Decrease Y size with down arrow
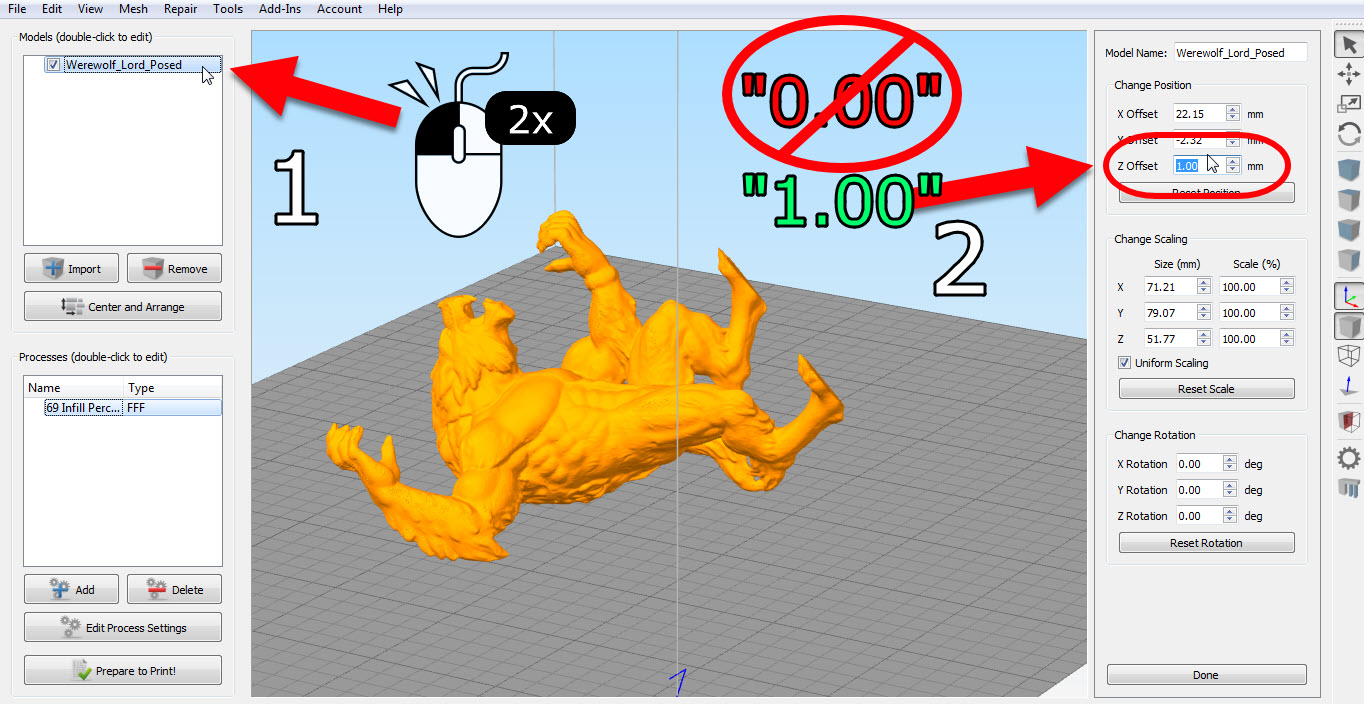 pos(1205,317)
